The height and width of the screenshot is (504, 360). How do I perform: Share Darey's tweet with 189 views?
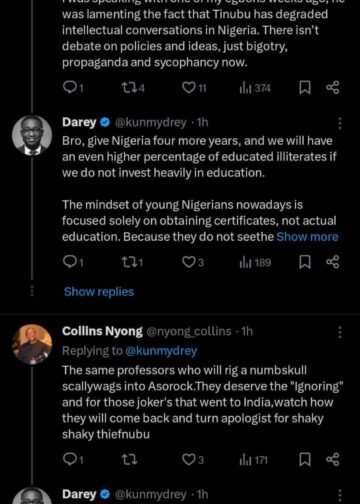pos(333,262)
